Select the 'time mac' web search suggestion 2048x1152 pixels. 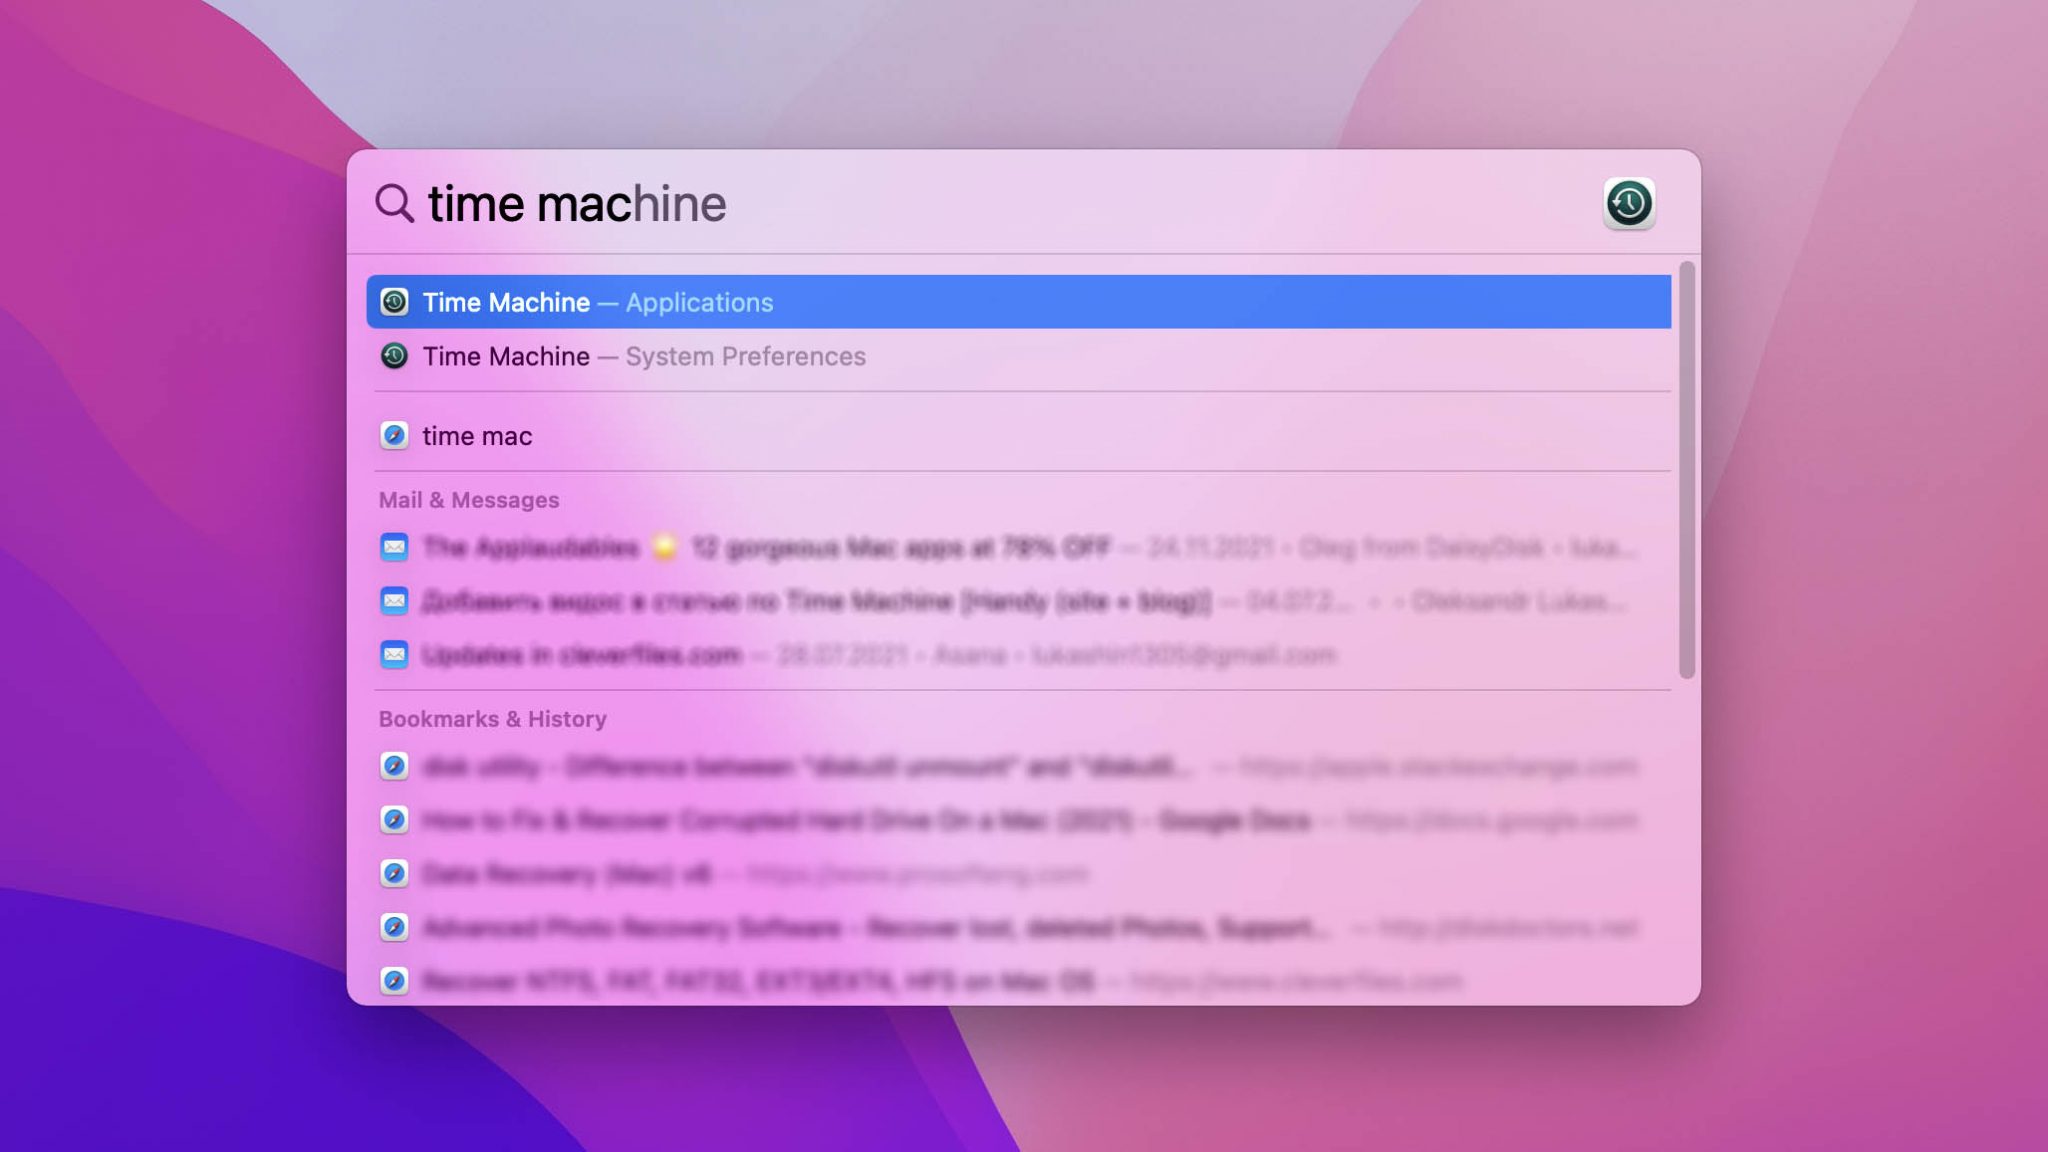pos(477,436)
